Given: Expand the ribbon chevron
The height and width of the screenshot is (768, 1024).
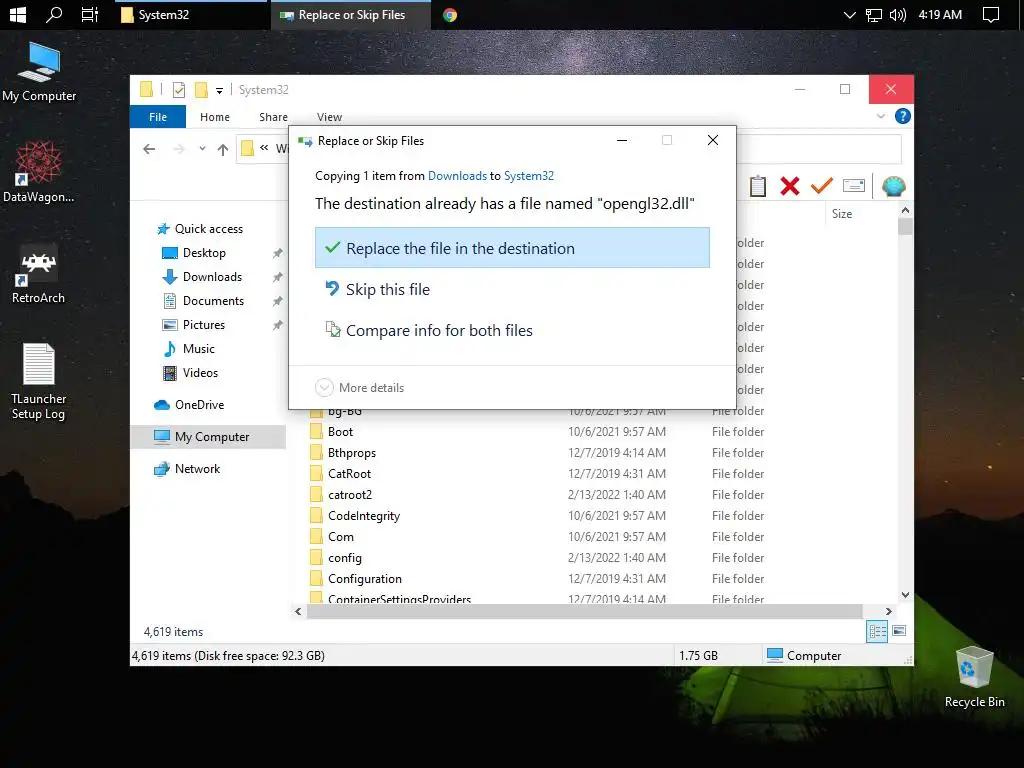Looking at the screenshot, I should (881, 116).
